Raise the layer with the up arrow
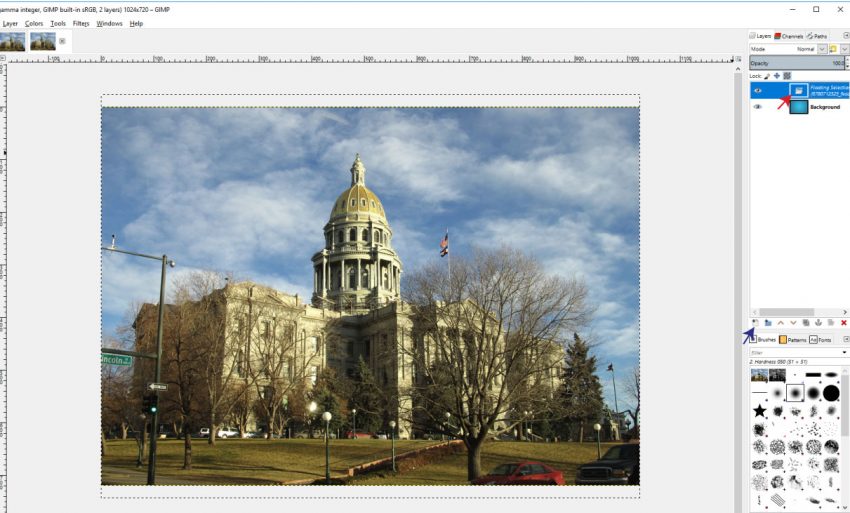Viewport: 850px width, 513px height. point(781,323)
